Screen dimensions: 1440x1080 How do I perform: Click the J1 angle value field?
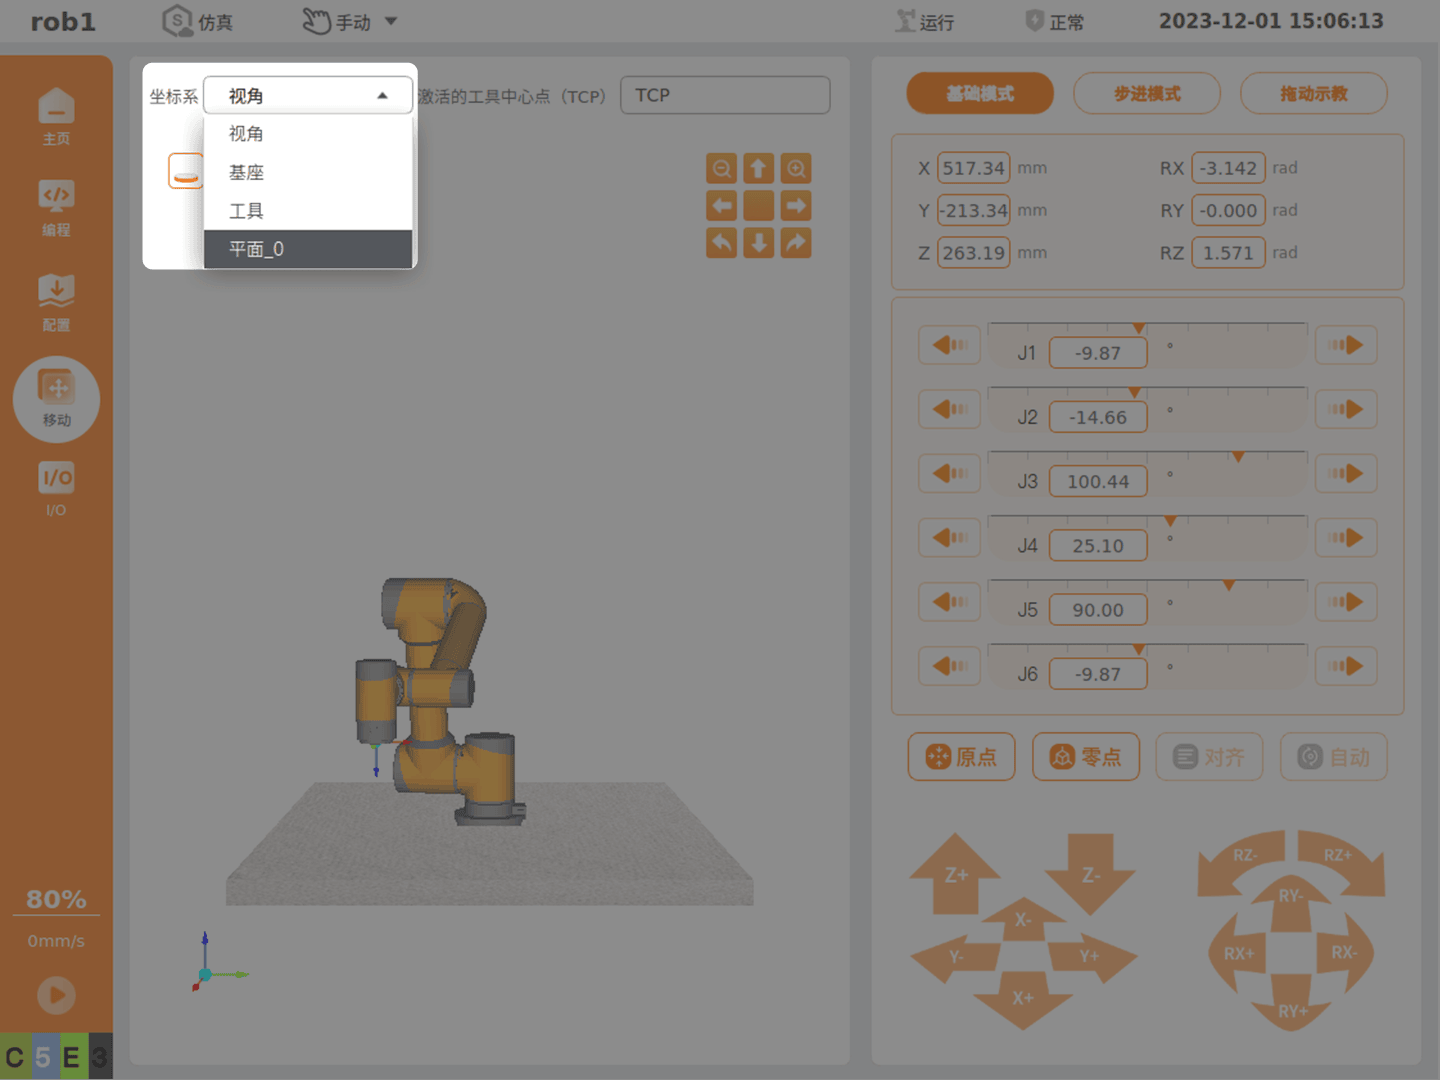click(1098, 353)
